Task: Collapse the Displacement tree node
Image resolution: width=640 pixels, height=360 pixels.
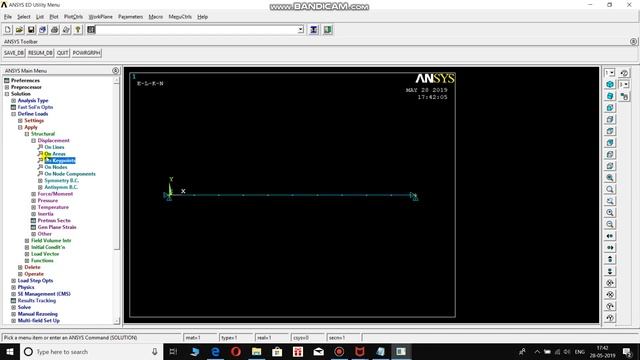Action: [33, 140]
